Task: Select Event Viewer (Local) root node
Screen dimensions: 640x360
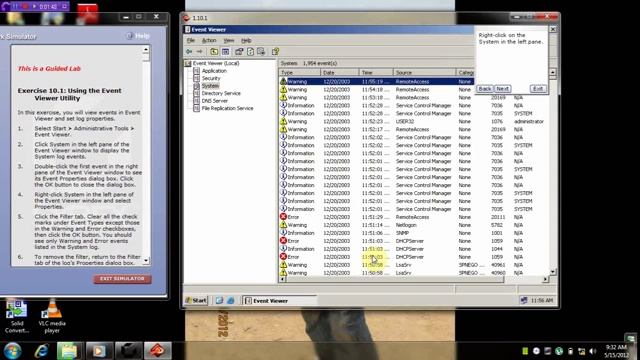Action: click(216, 63)
